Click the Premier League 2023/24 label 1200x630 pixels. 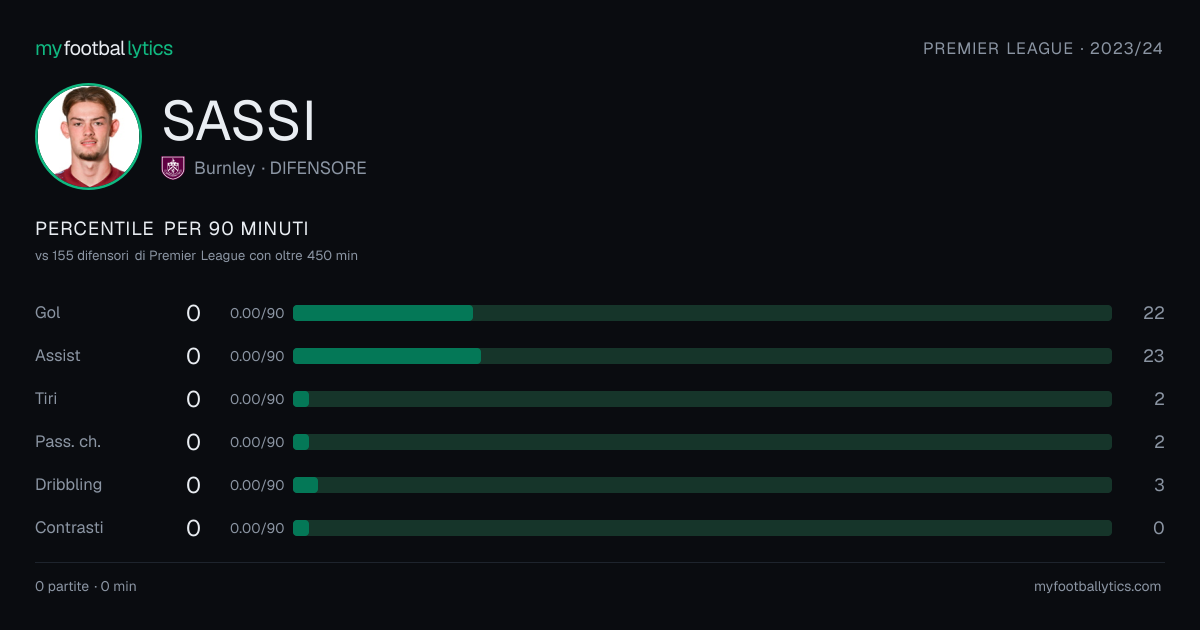tap(1043, 48)
